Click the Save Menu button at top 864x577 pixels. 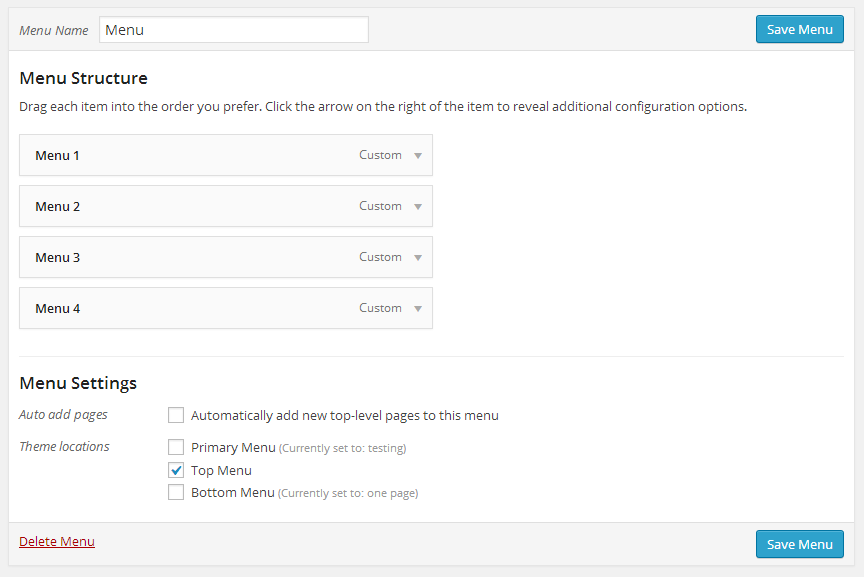pos(799,29)
